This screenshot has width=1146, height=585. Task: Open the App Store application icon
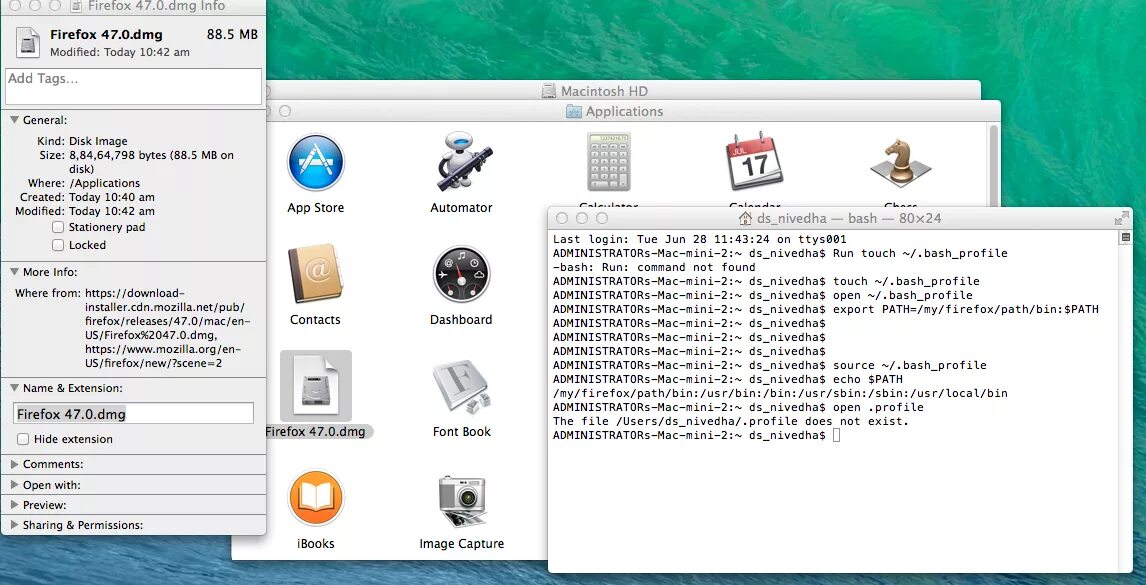tap(315, 162)
